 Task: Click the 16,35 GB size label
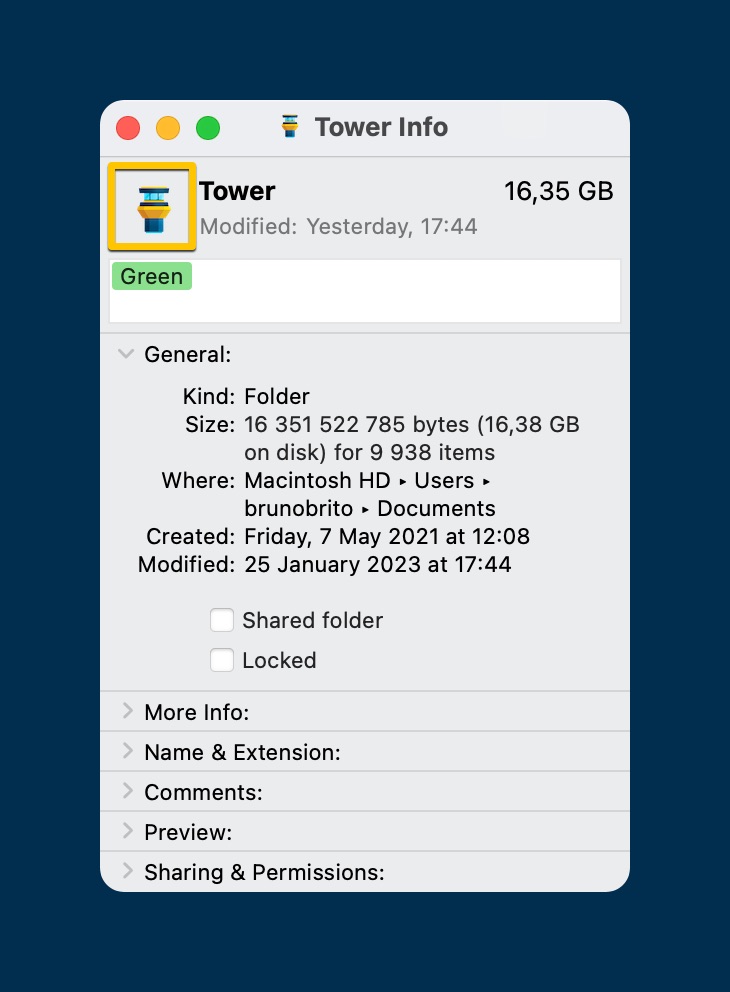pyautogui.click(x=558, y=191)
